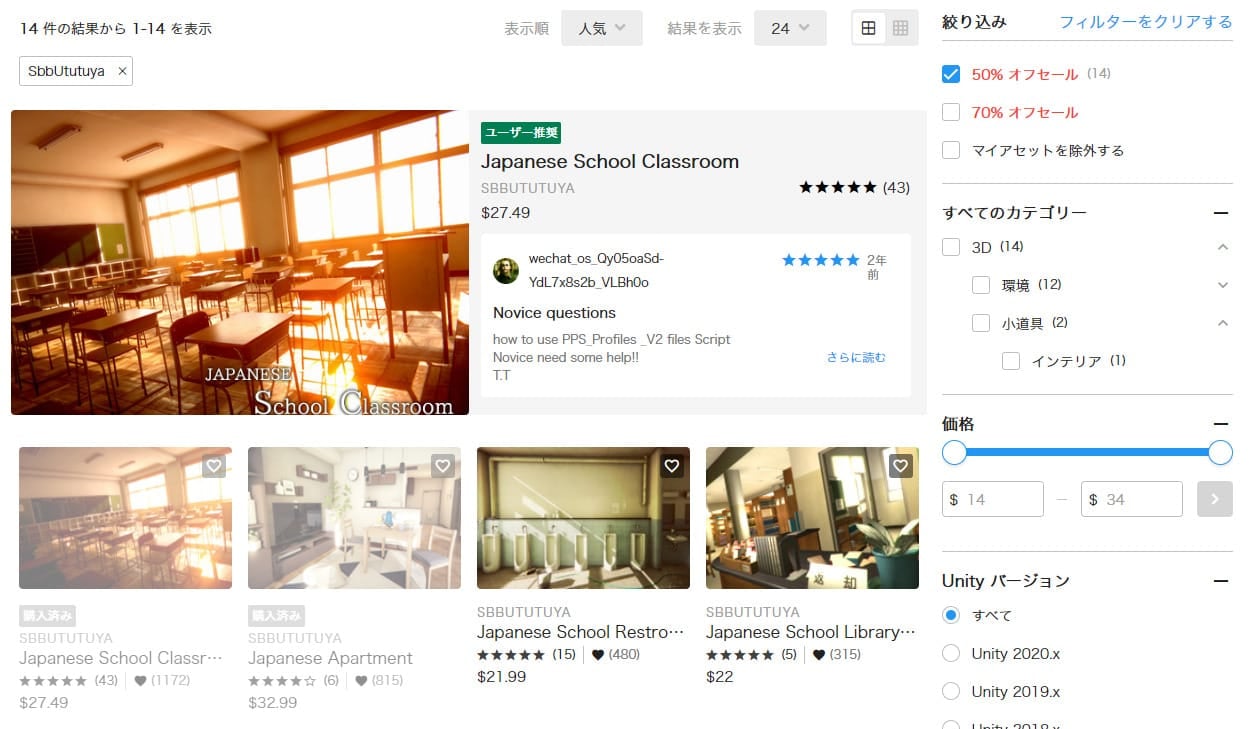Uncheck the 50% オフセール filter
The image size is (1251, 729).
coord(951,74)
